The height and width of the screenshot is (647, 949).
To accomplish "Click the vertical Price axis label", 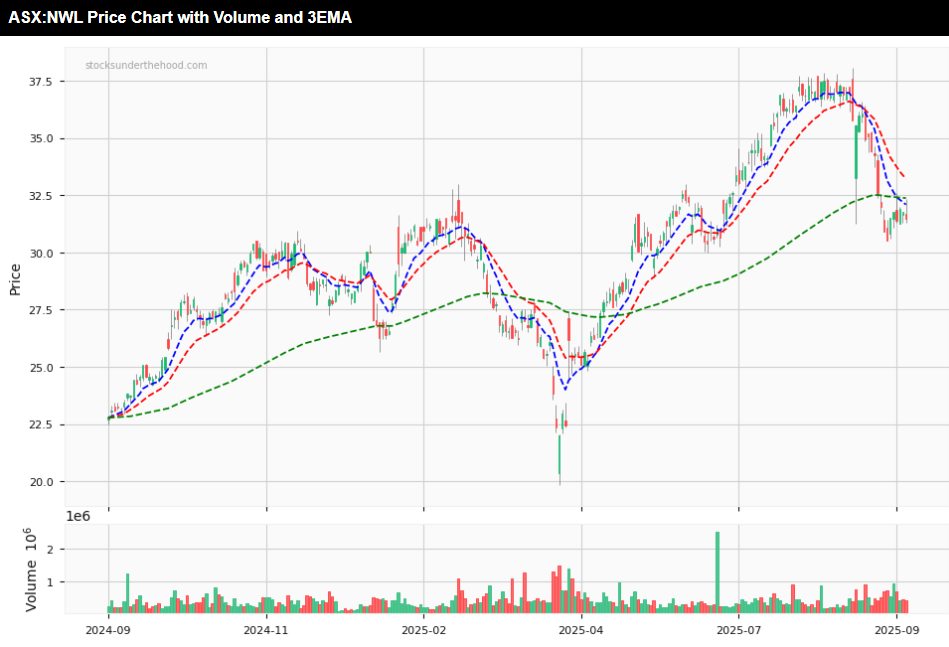I will (x=15, y=279).
